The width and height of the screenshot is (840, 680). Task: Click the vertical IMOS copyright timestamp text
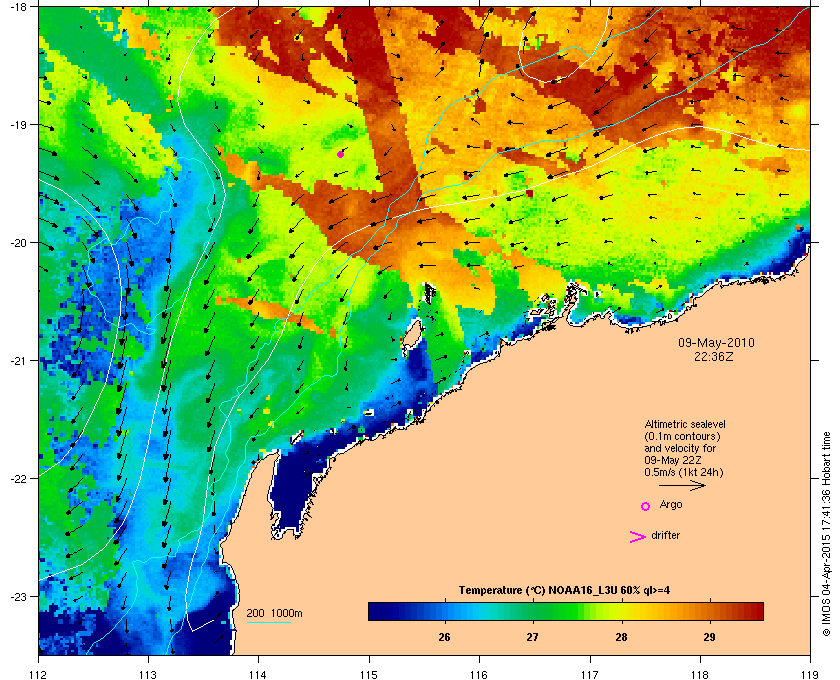[826, 534]
